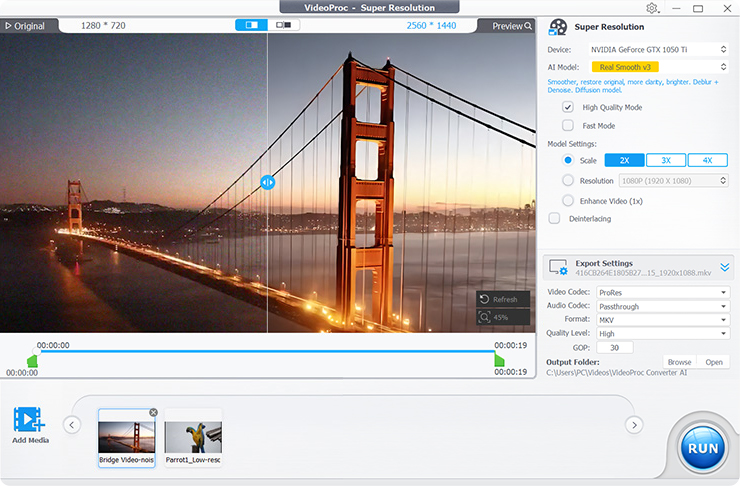Open the Video Codec dropdown
Viewport: 740px width, 486px height.
click(x=663, y=292)
